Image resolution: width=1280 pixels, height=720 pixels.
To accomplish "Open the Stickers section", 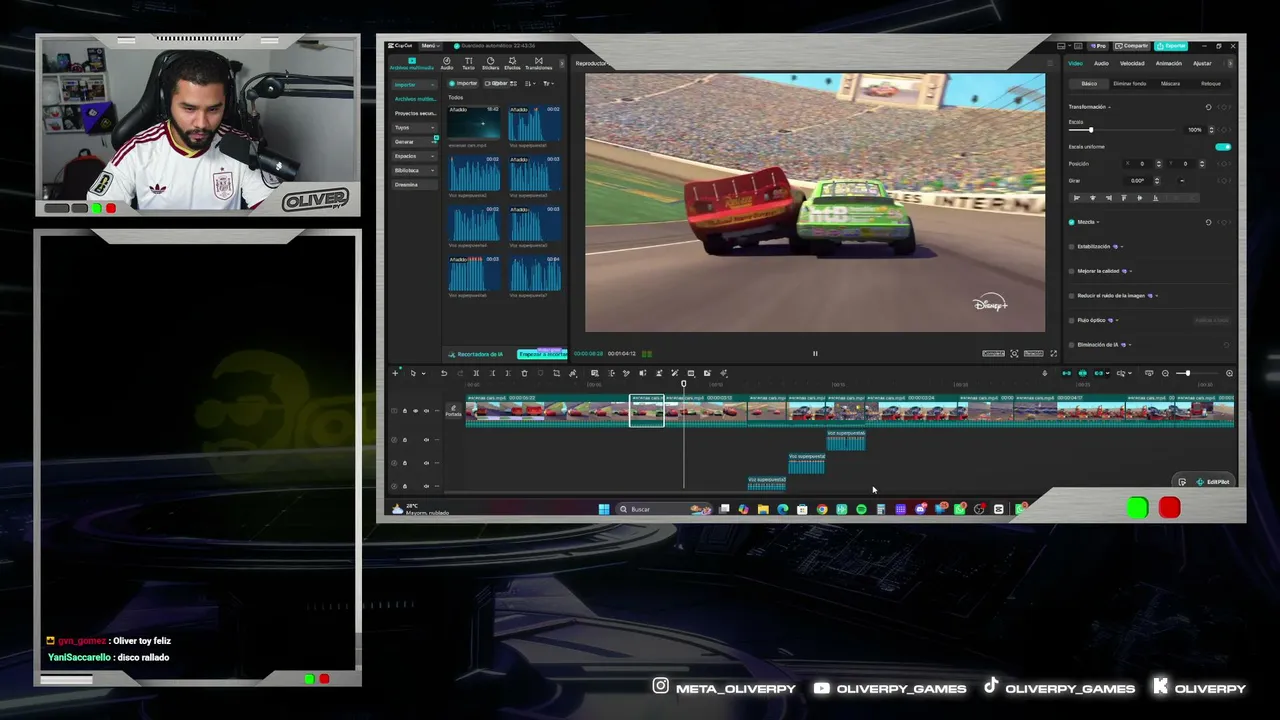I will click(490, 63).
